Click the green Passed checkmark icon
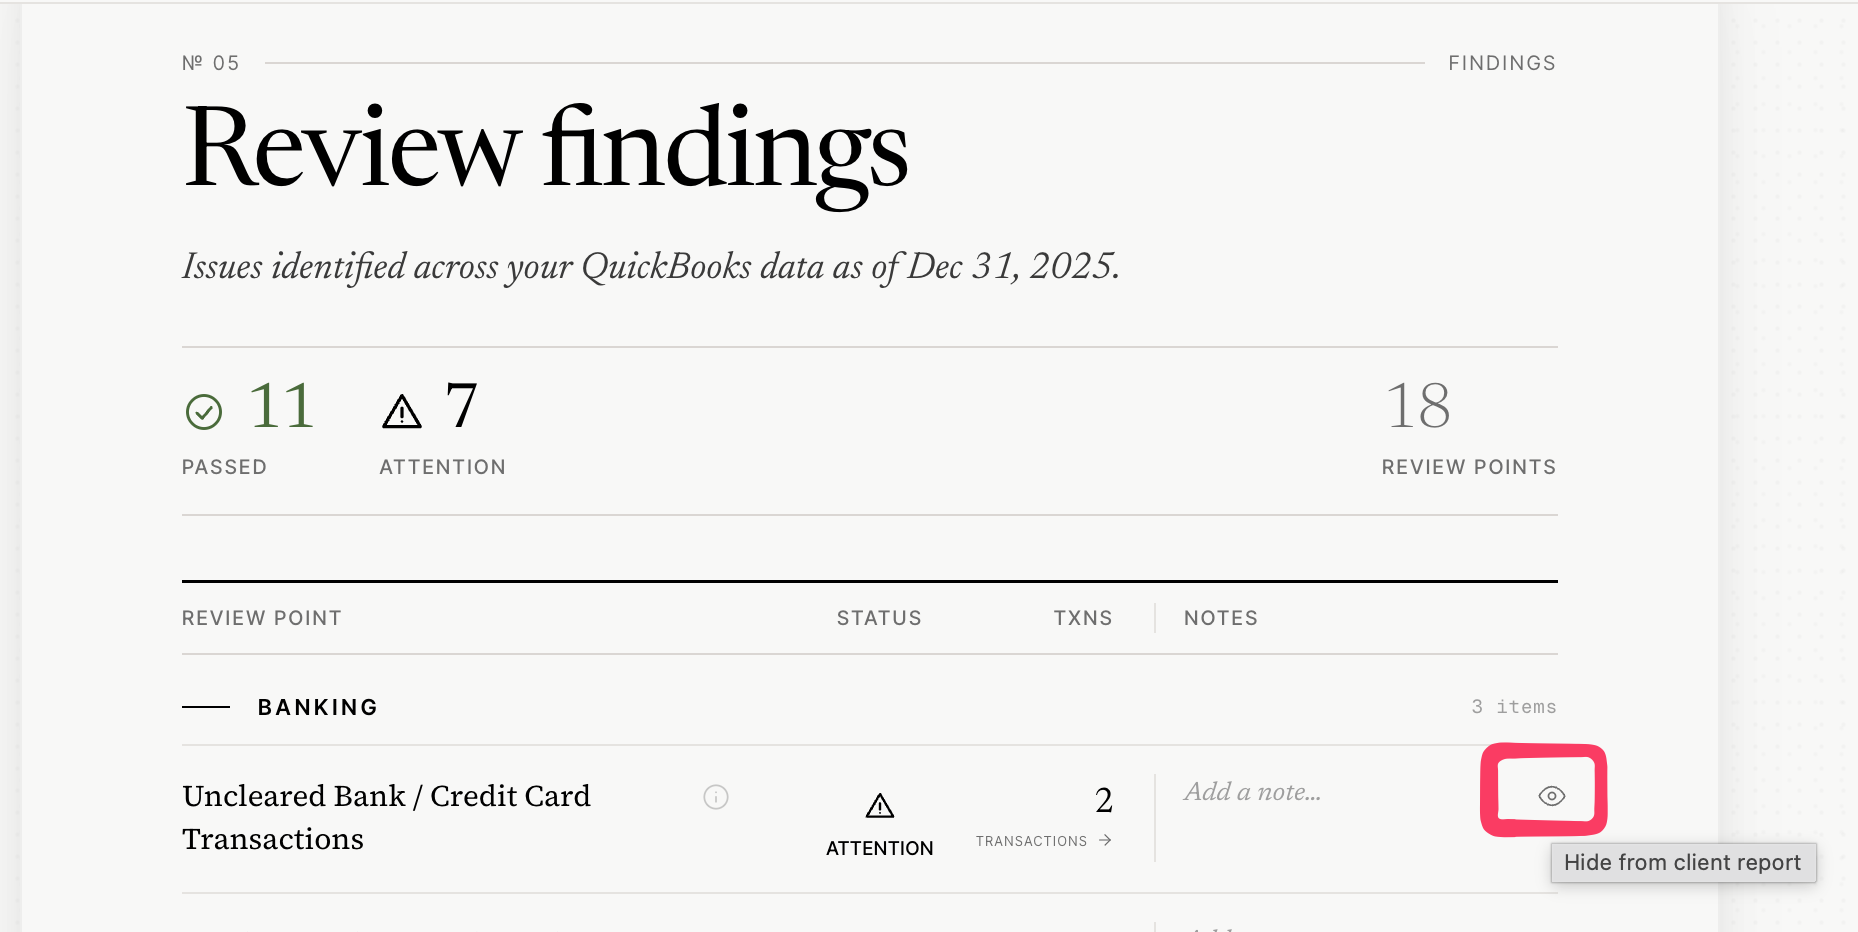The image size is (1858, 932). coord(204,411)
